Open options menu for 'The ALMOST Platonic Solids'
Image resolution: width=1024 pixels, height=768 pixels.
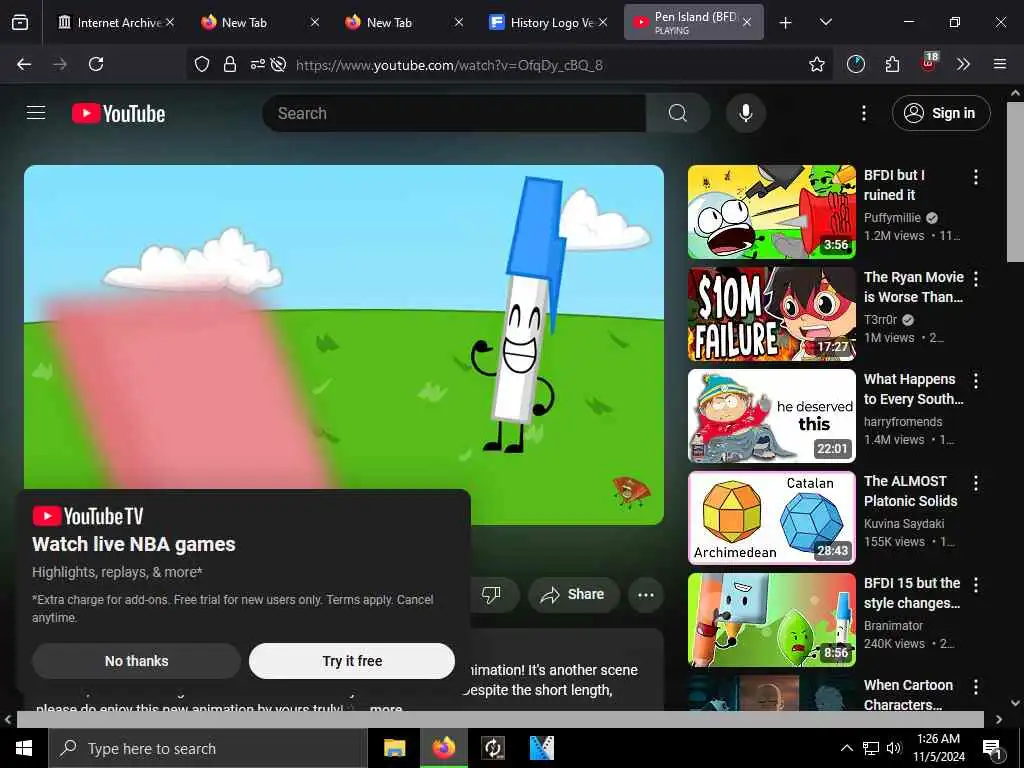(976, 483)
